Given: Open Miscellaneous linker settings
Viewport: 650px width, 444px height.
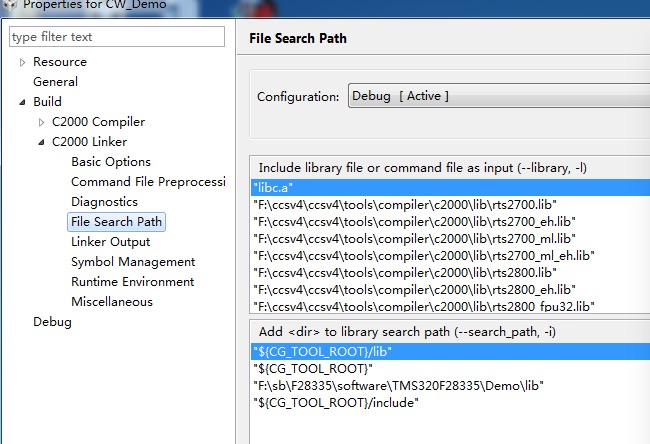Looking at the screenshot, I should tap(112, 302).
